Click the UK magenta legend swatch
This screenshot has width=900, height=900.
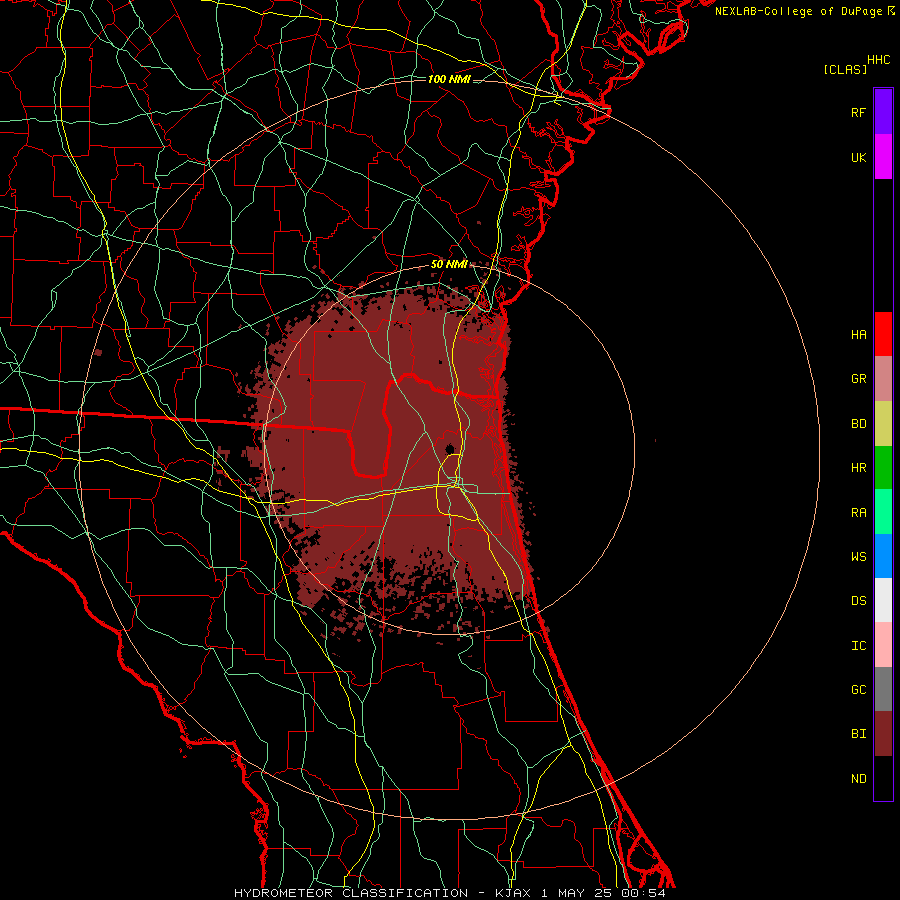883,157
